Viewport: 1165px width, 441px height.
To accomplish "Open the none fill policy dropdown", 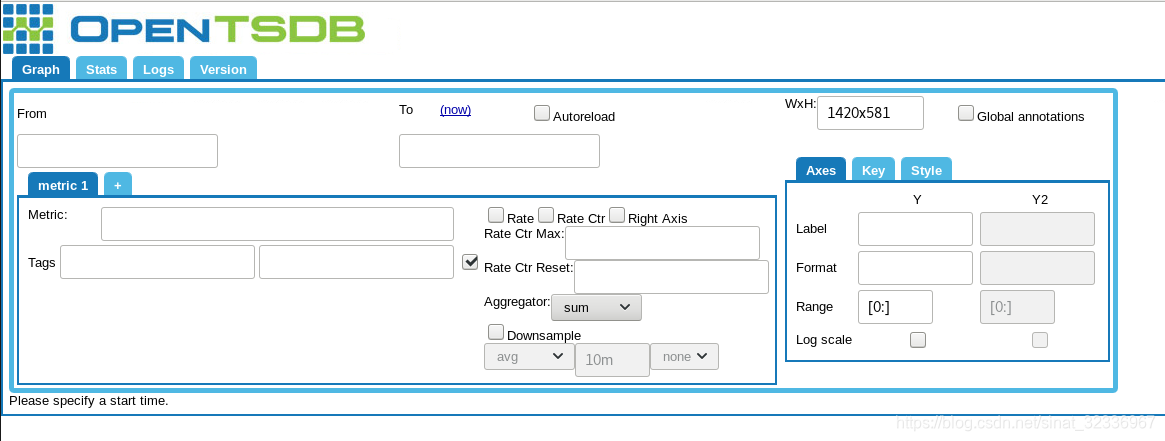I will (684, 356).
